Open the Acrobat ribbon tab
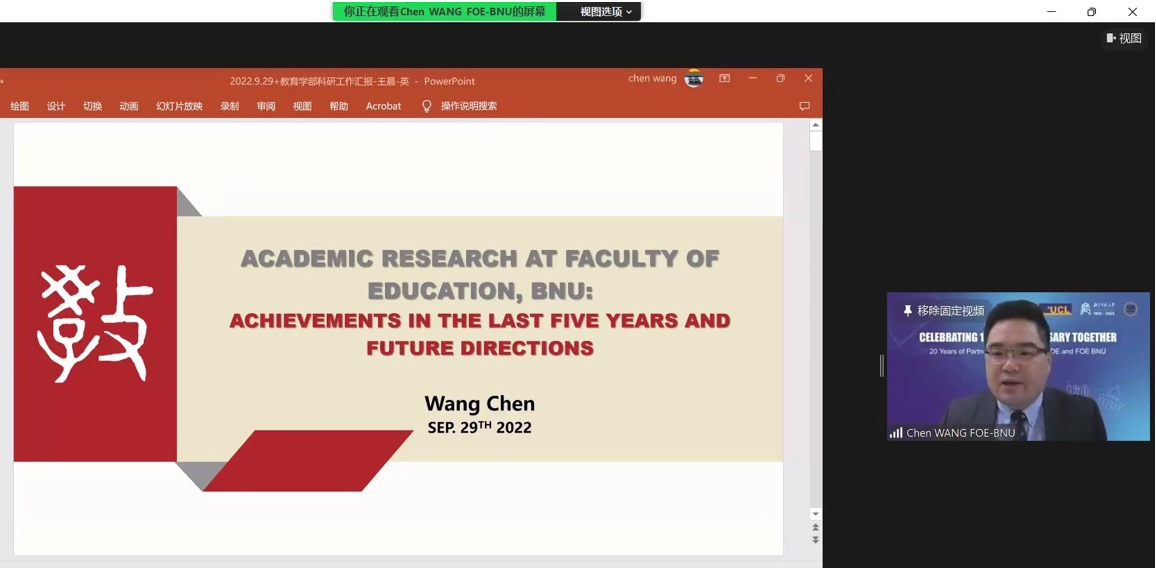The image size is (1156, 568). pyautogui.click(x=383, y=106)
